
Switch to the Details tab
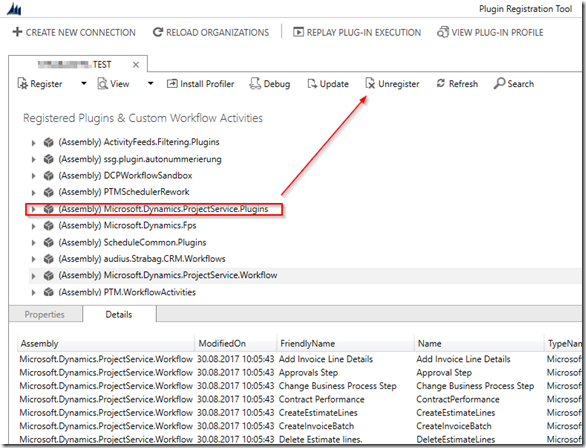119,314
